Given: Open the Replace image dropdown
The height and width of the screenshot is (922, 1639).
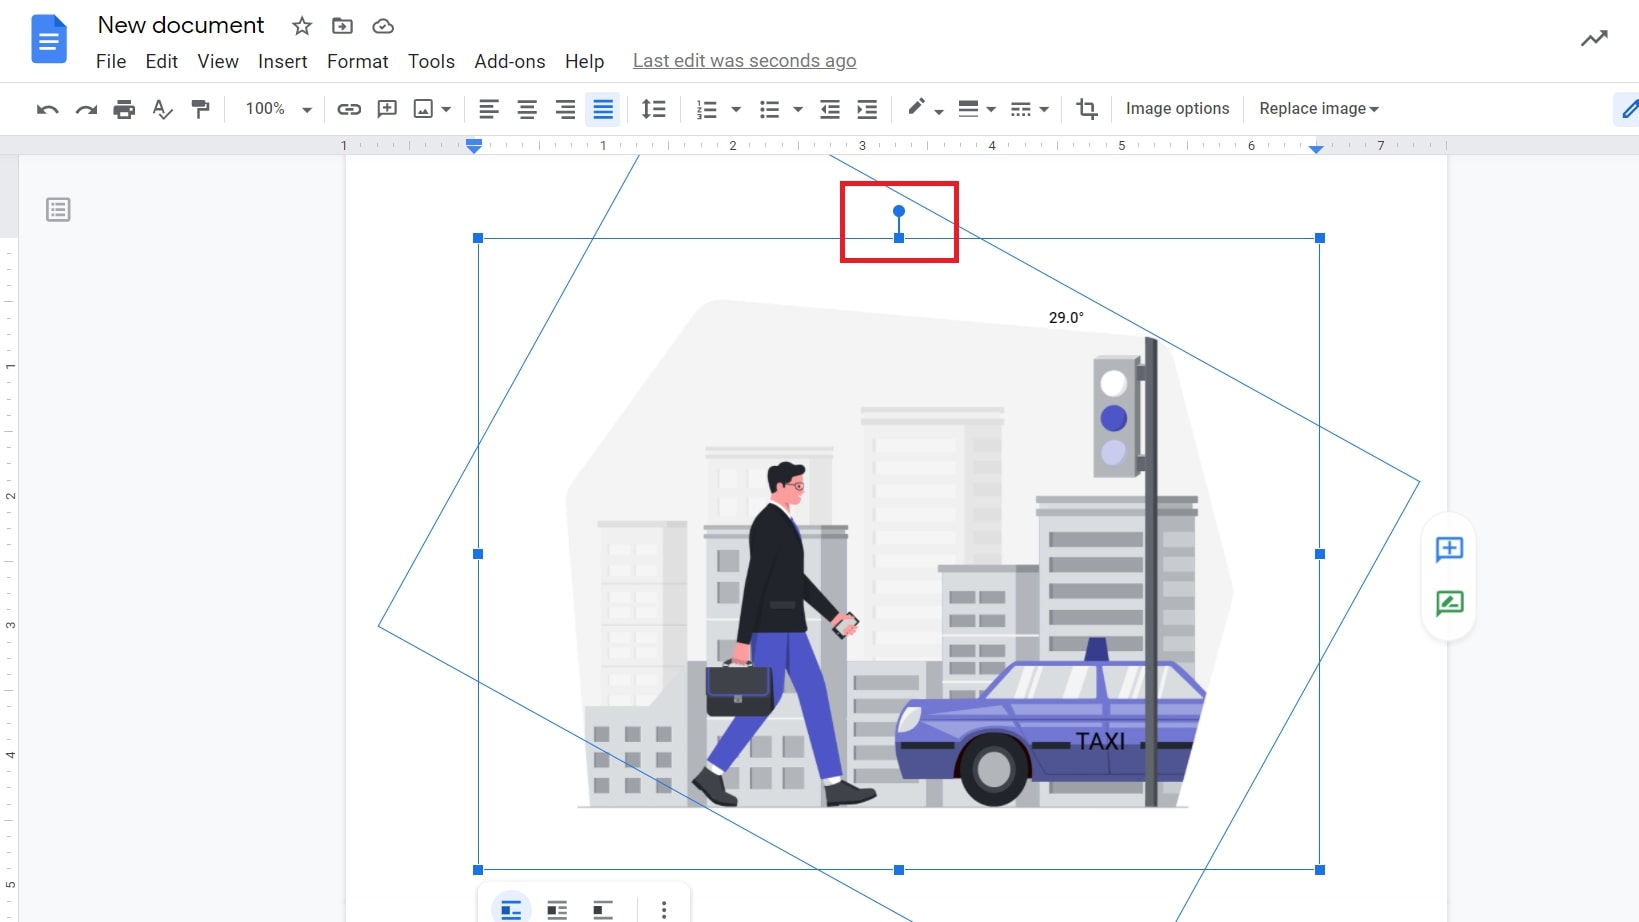Looking at the screenshot, I should pos(1318,108).
